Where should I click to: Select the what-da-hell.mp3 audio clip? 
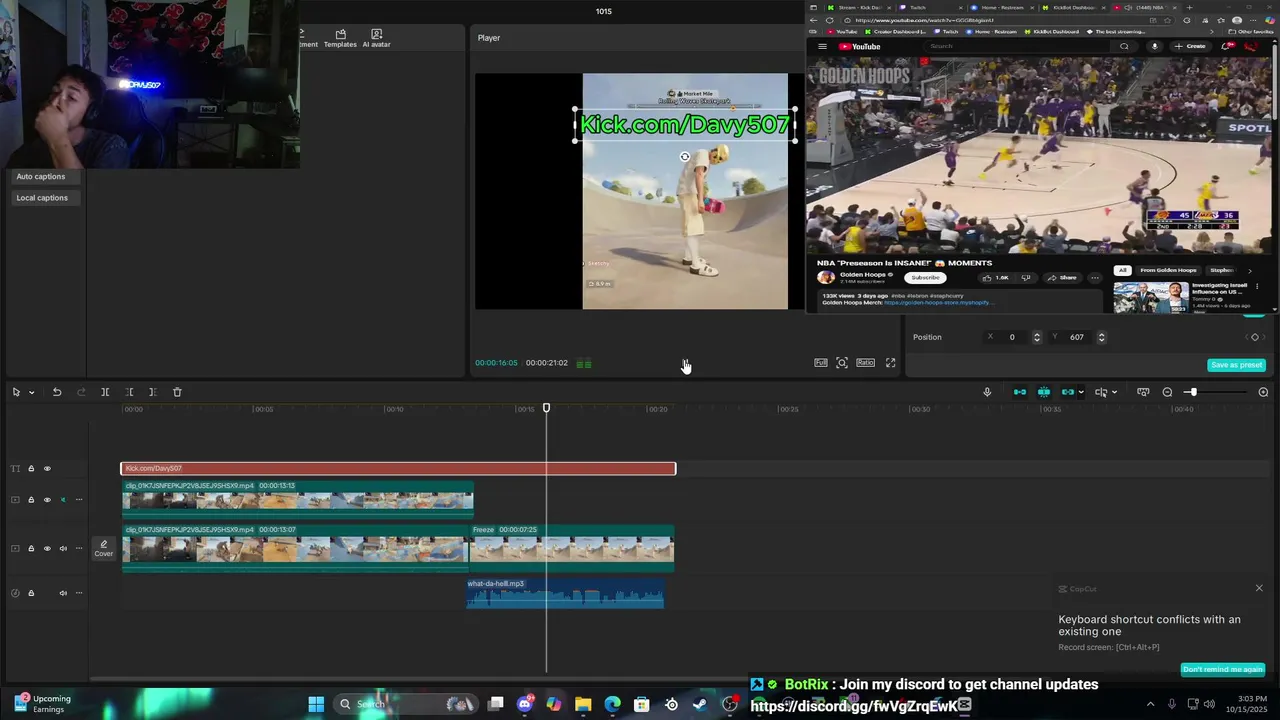(x=565, y=593)
